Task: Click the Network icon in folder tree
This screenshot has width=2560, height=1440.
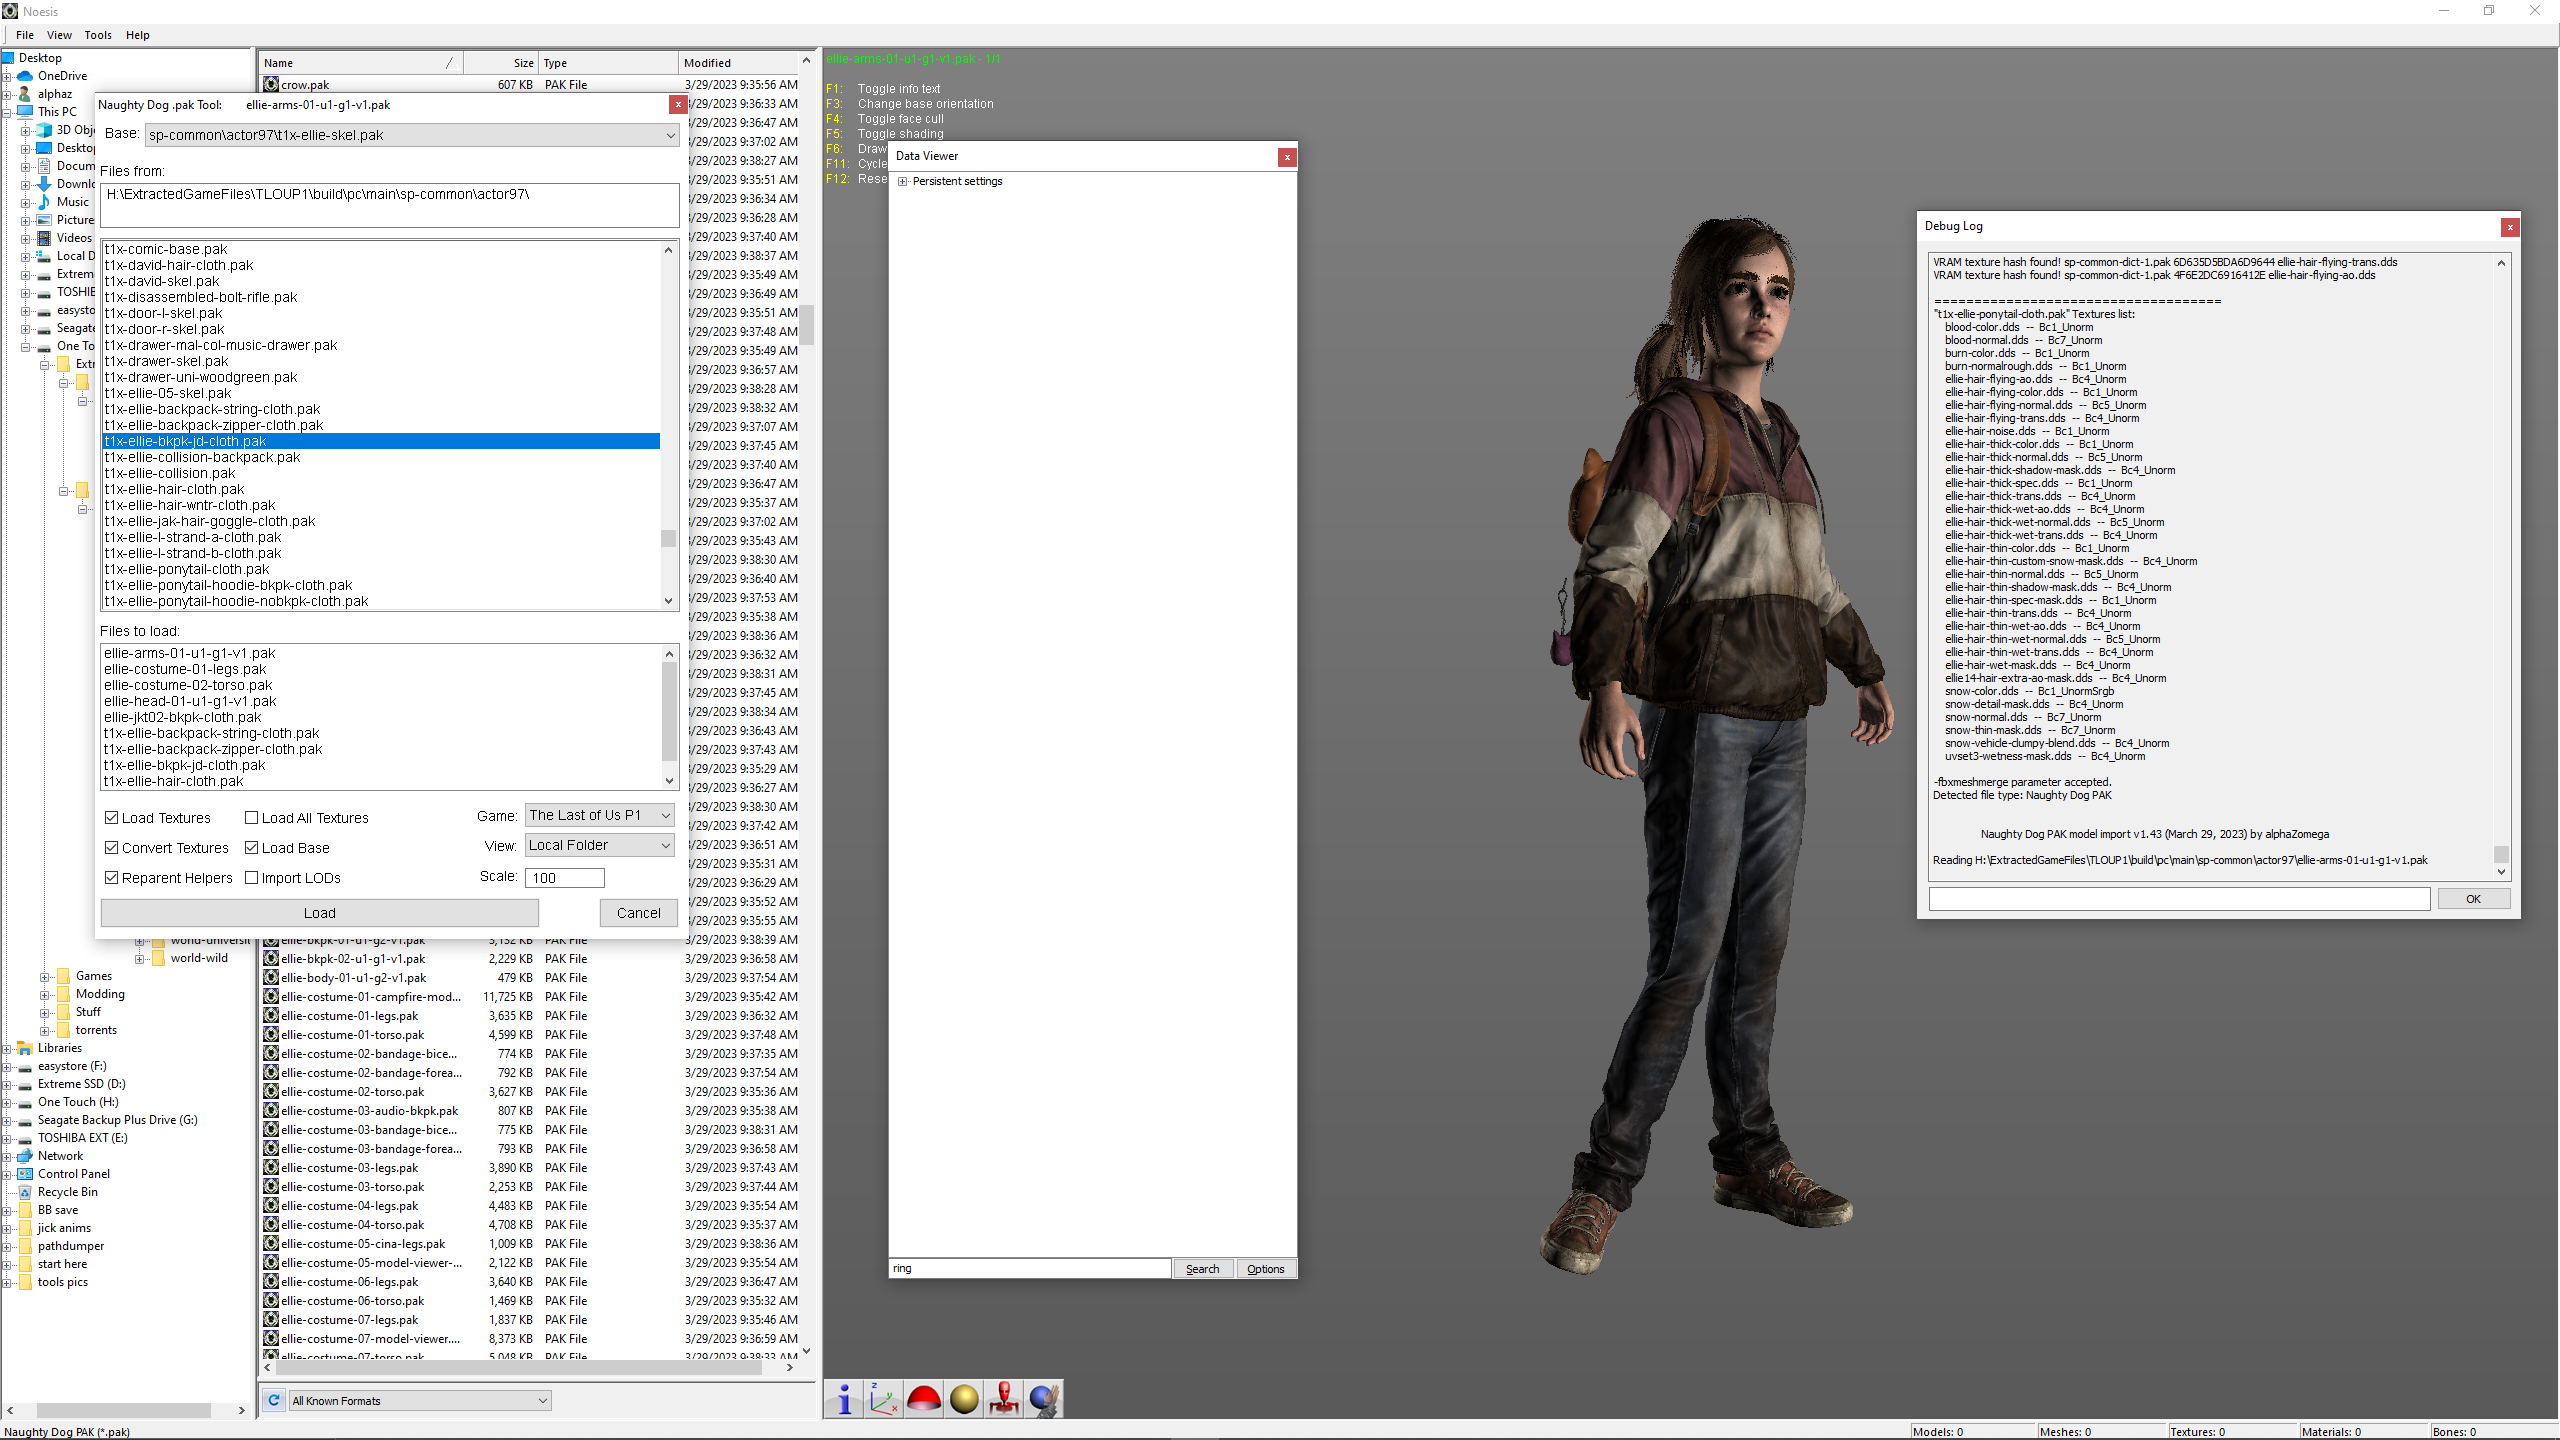Action: point(26,1156)
